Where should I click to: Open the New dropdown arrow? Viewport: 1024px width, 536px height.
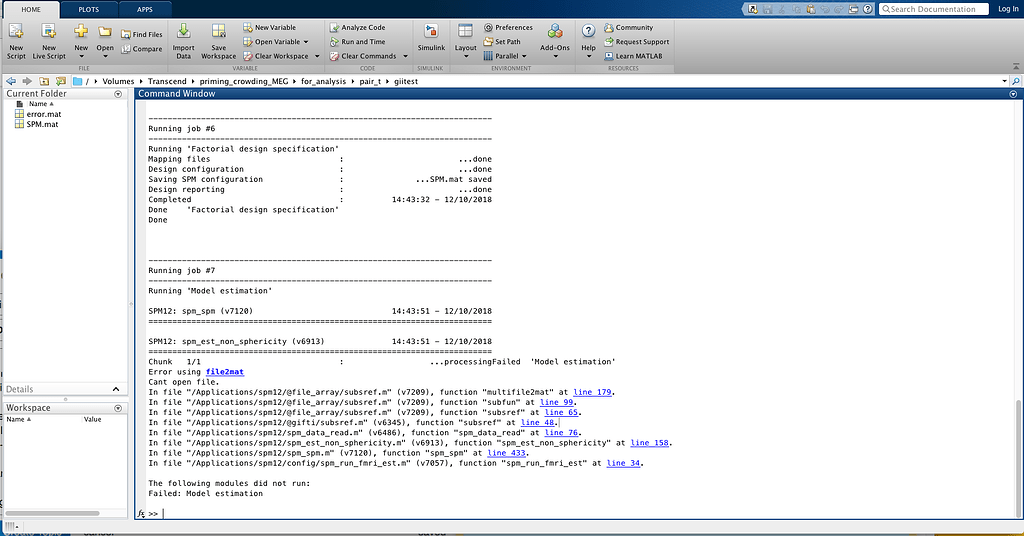click(x=81, y=56)
